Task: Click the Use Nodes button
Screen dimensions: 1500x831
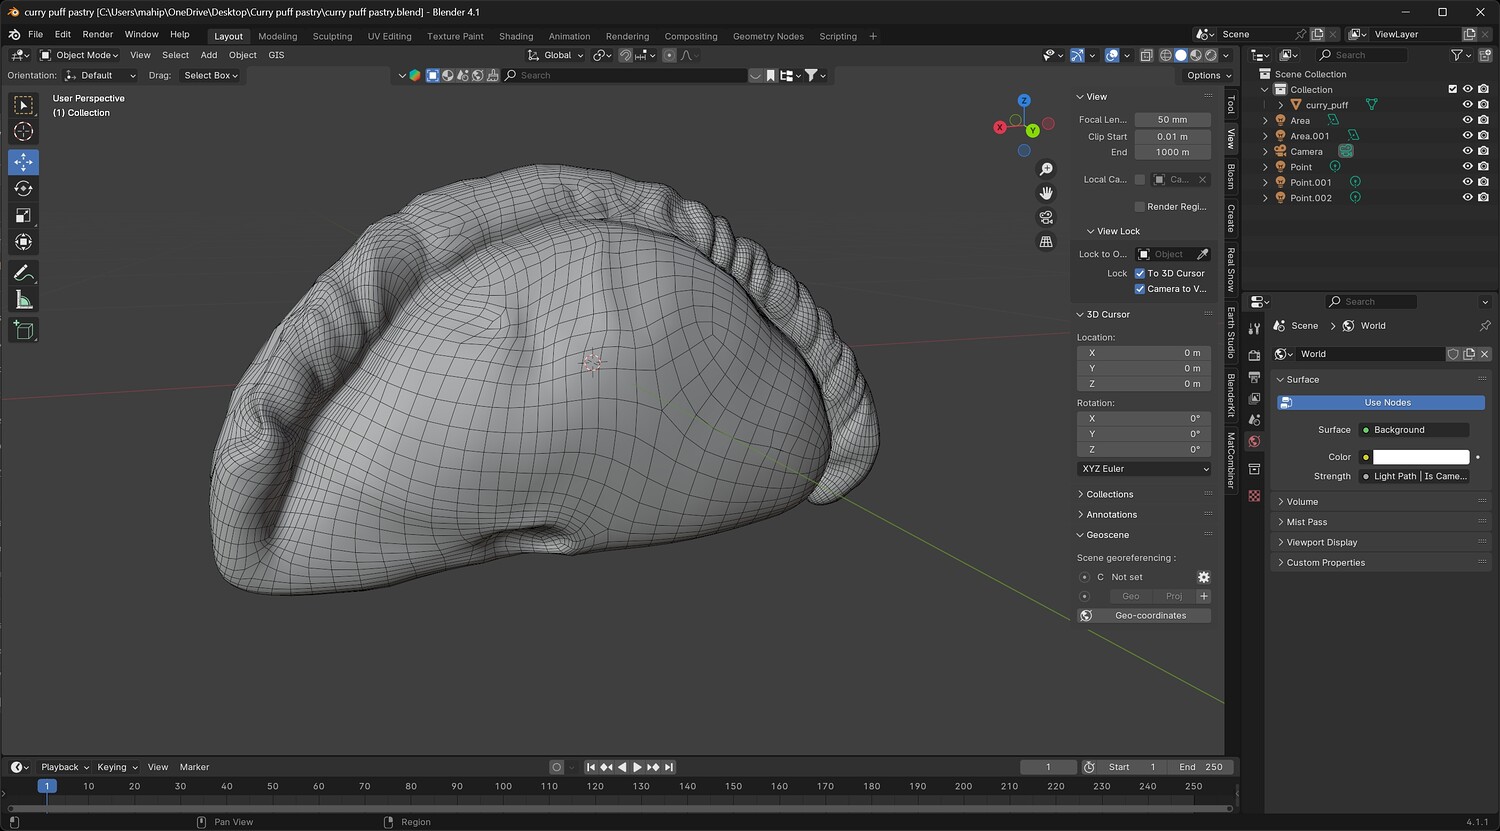Action: pyautogui.click(x=1387, y=403)
